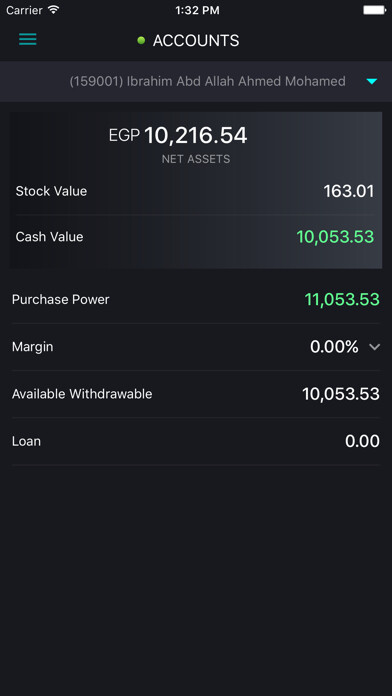392x696 pixels.
Task: Tap the Loan row
Action: (x=196, y=441)
